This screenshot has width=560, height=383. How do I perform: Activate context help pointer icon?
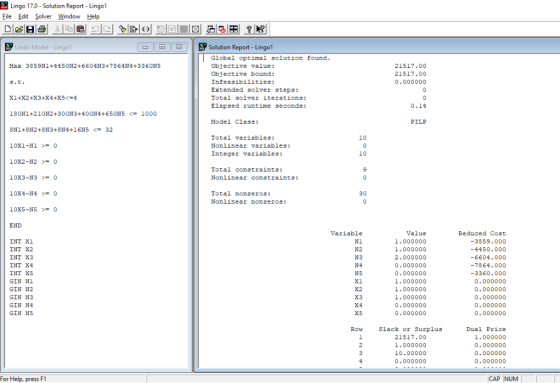click(261, 29)
